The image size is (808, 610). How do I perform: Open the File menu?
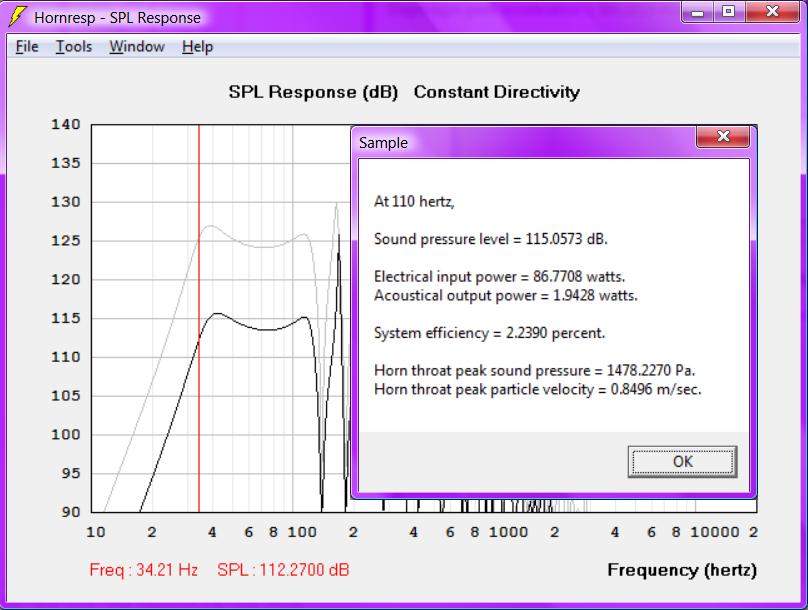27,47
